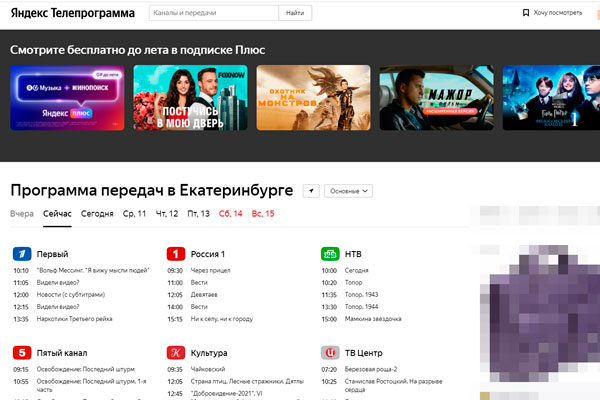This screenshot has height=400, width=600.
Task: Open the Мажор series poster
Action: (x=437, y=98)
